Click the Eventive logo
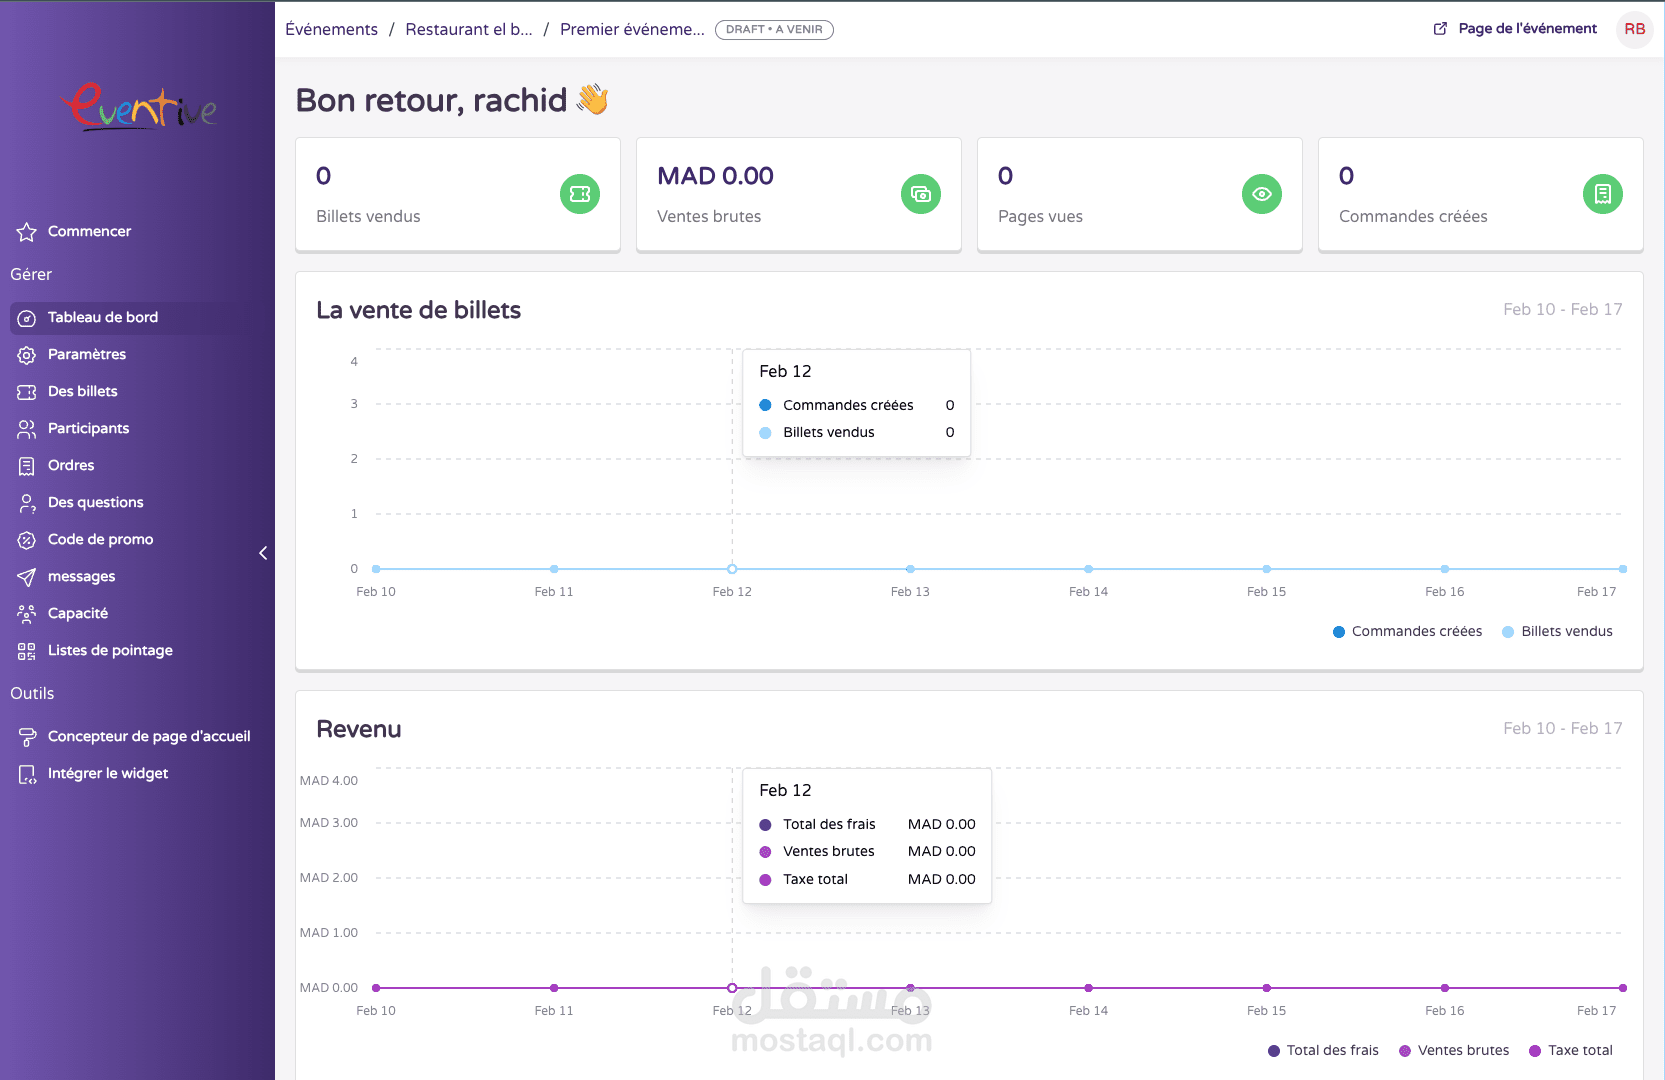The height and width of the screenshot is (1080, 1665). [139, 107]
